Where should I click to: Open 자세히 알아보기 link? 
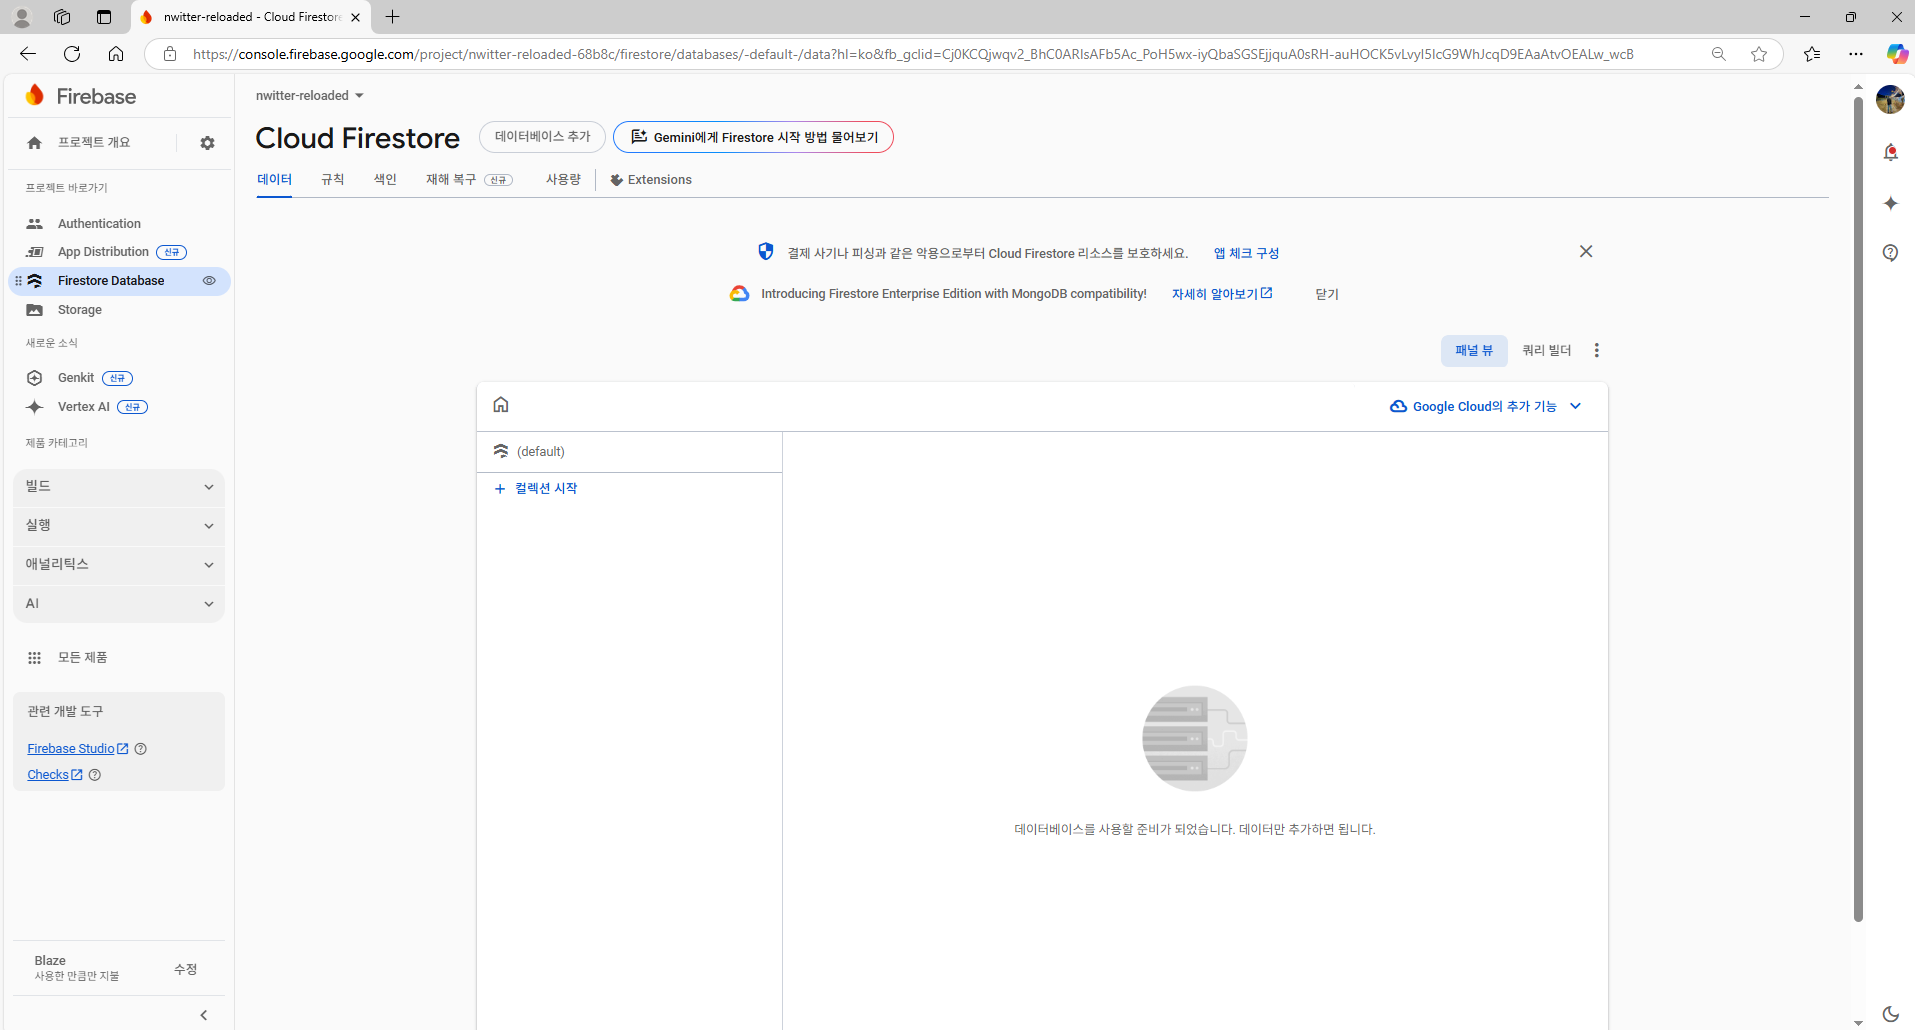coord(1222,294)
